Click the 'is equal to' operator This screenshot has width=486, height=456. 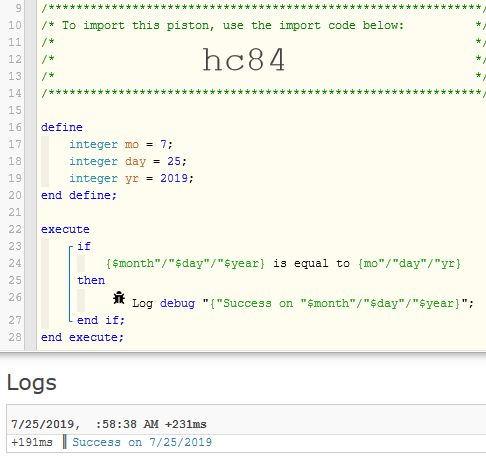(x=311, y=263)
